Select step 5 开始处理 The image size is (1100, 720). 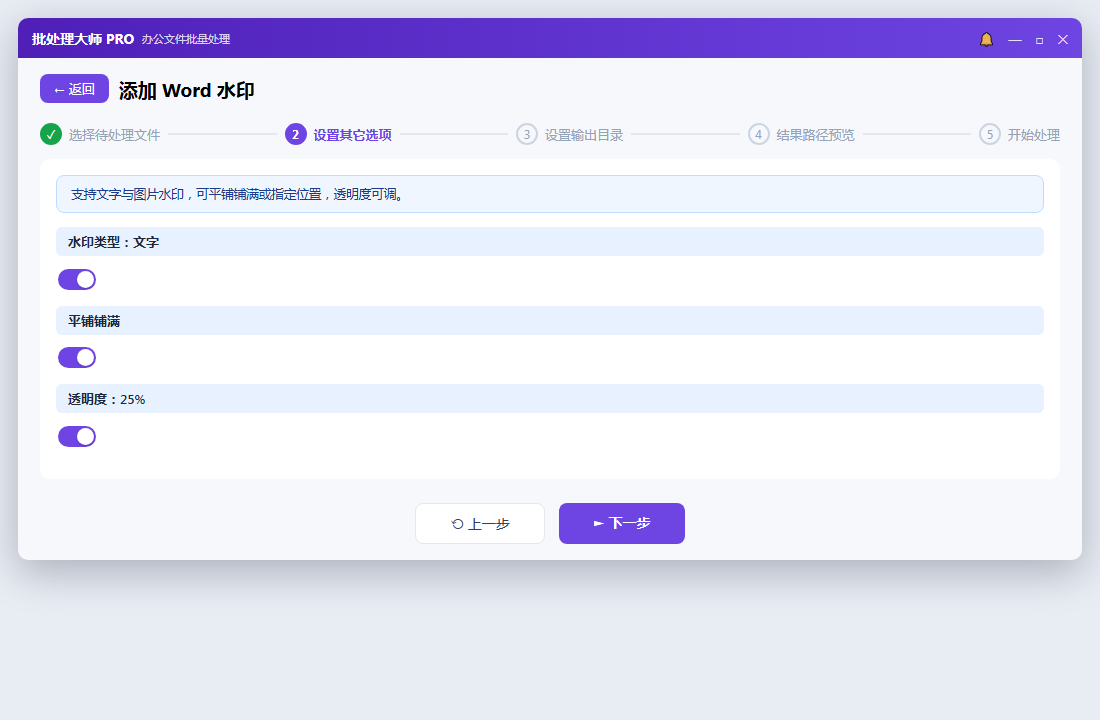[x=1019, y=134]
